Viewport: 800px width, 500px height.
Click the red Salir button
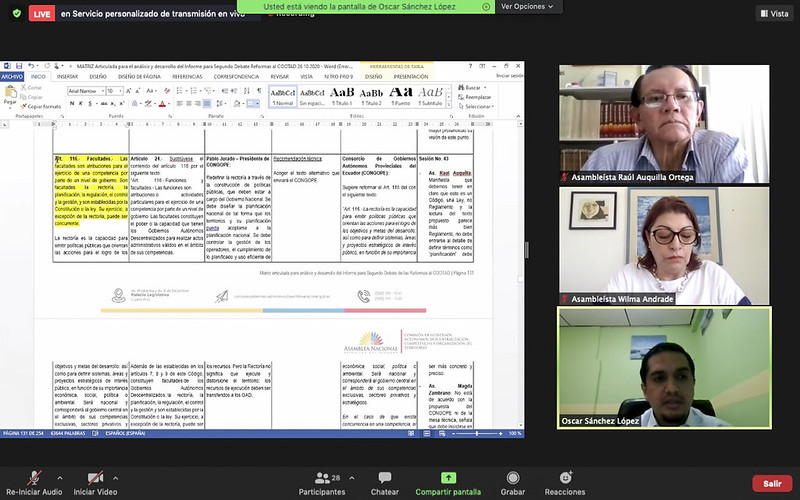point(772,483)
